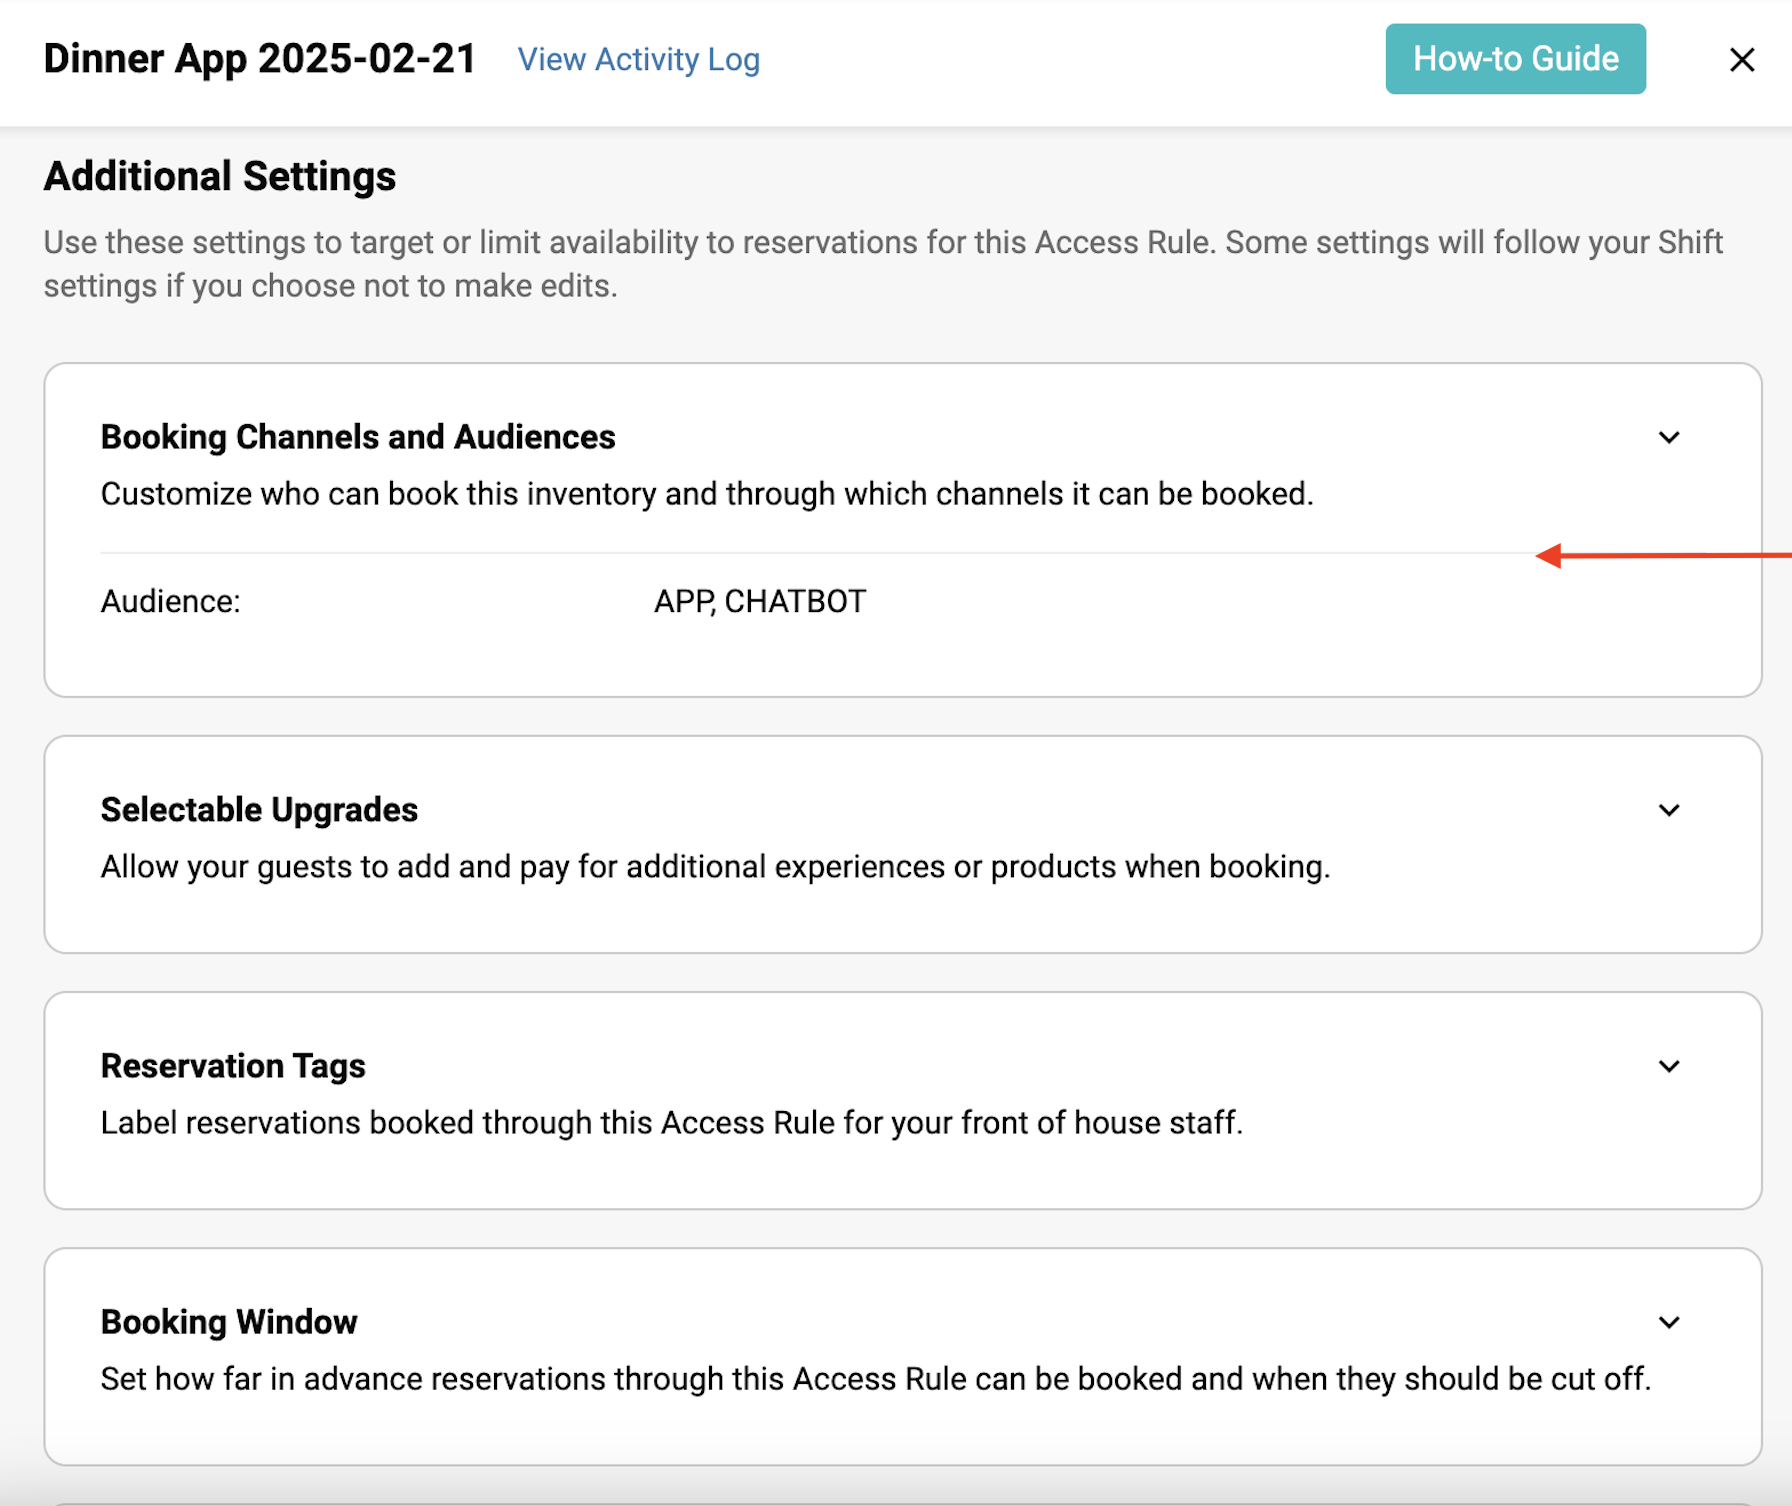
Task: Click the How-to Guide button
Action: click(1514, 59)
